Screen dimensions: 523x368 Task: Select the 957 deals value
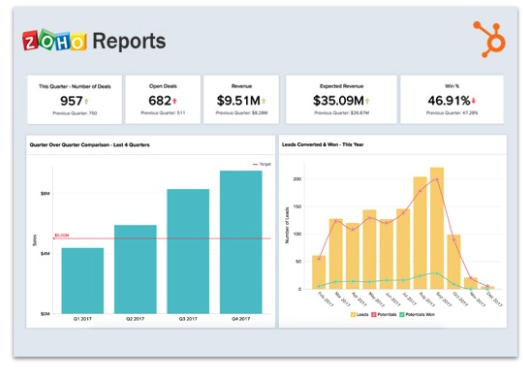click(71, 101)
